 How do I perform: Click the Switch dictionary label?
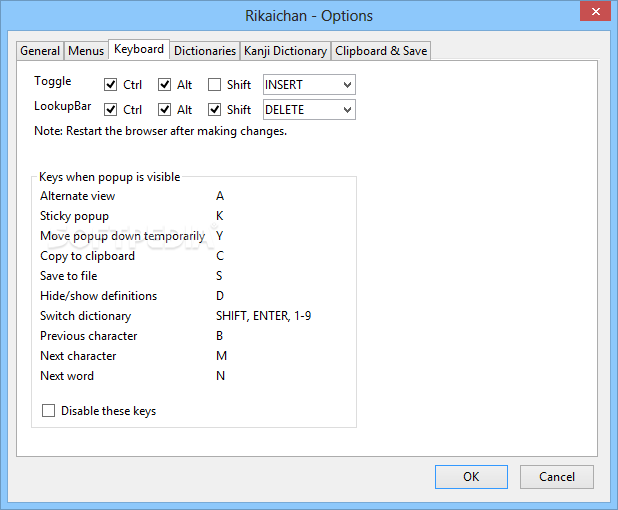point(86,316)
